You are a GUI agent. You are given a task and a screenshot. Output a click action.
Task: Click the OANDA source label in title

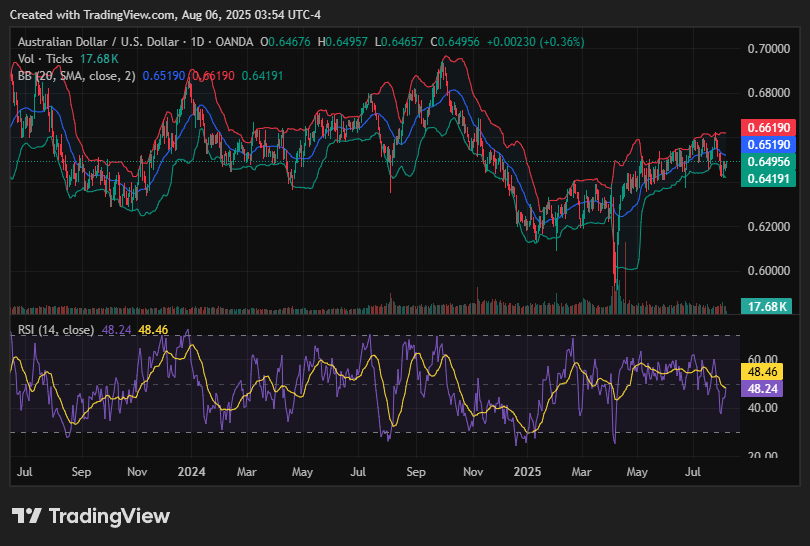(x=234, y=42)
